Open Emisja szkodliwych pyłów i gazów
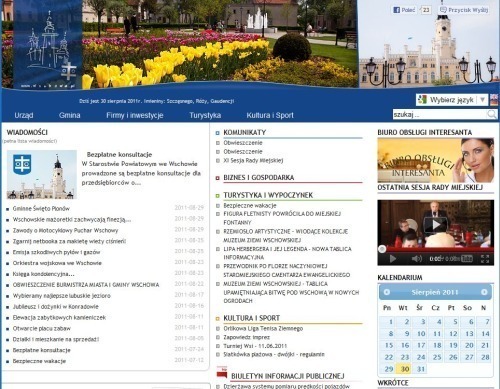Screen dimensions: 500x389 coord(56,252)
